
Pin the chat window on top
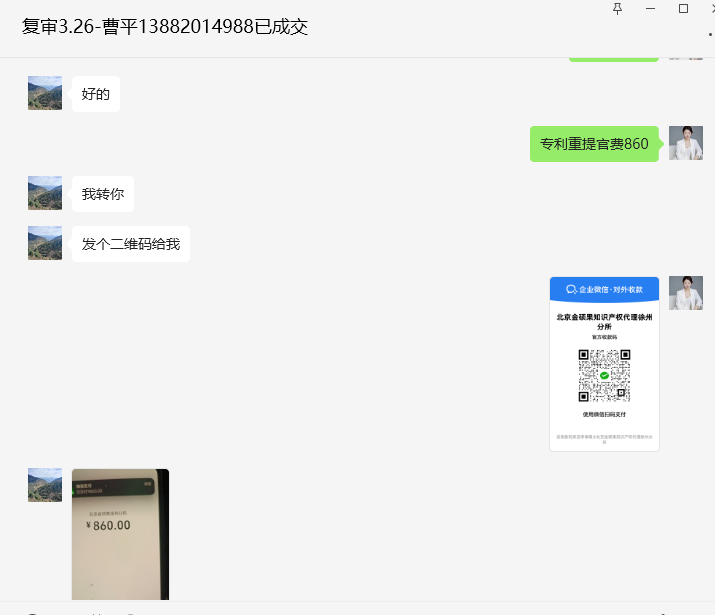click(617, 9)
